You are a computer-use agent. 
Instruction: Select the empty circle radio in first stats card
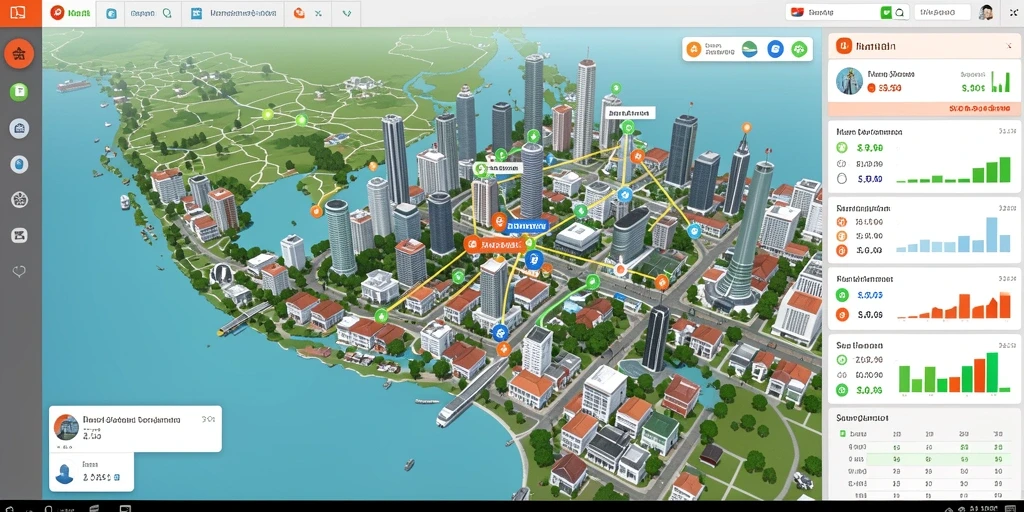(x=841, y=179)
